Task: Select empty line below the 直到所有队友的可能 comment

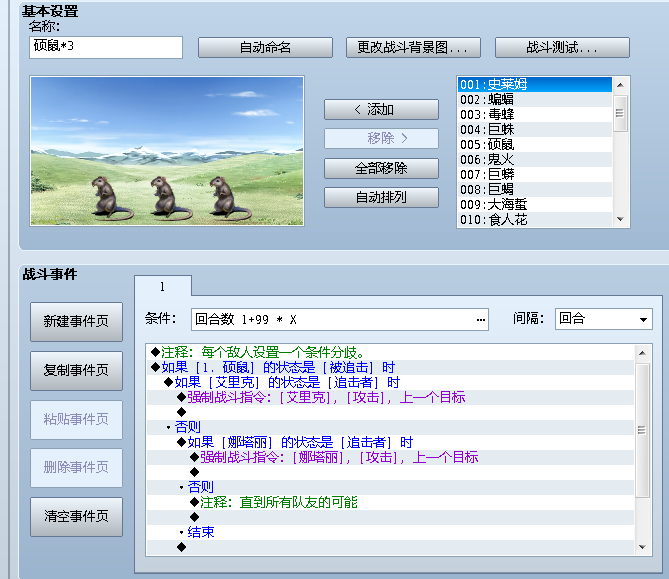Action: [390, 517]
